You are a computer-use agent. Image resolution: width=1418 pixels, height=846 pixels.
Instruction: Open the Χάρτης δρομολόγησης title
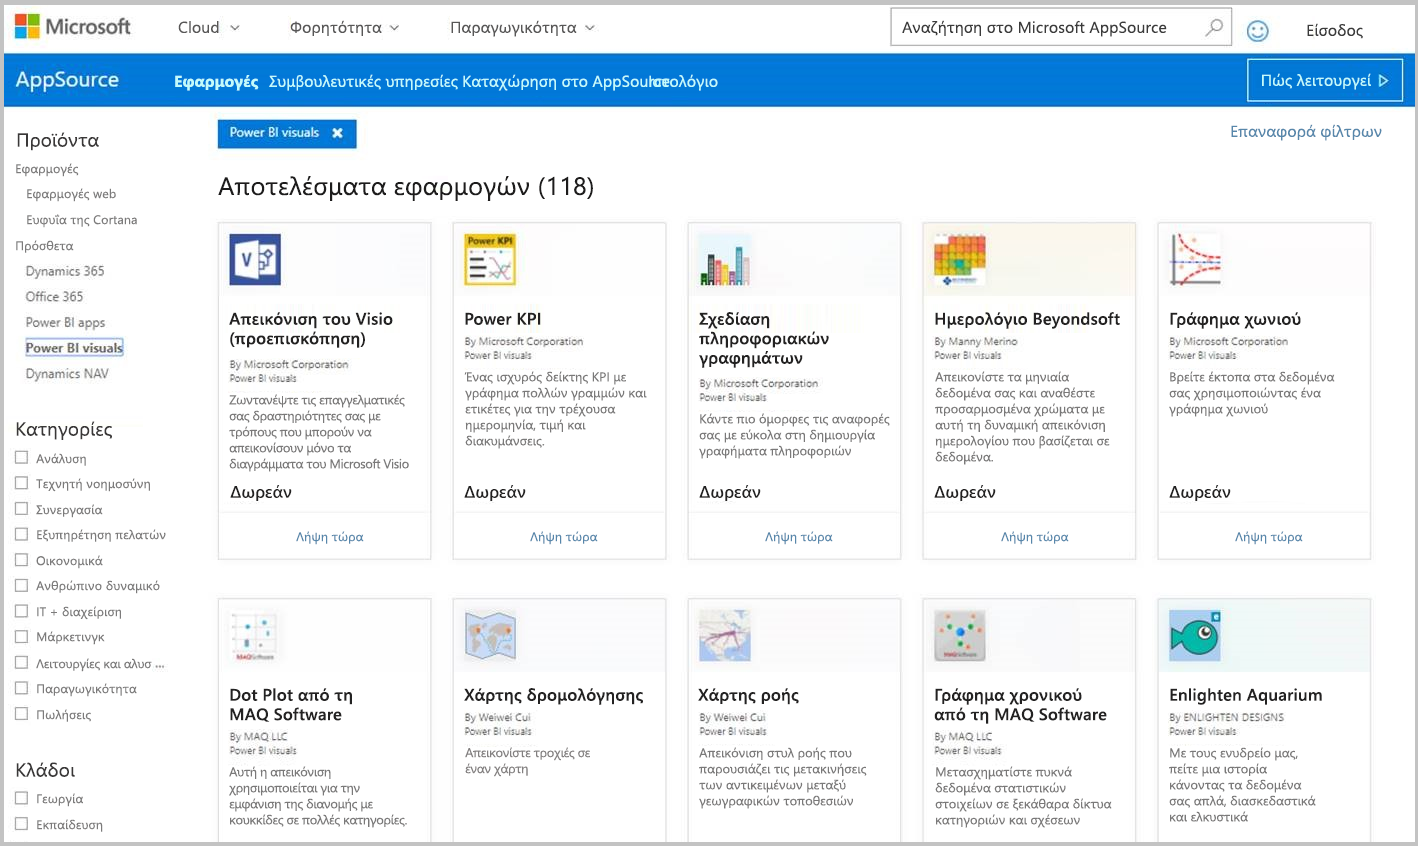pyautogui.click(x=554, y=695)
